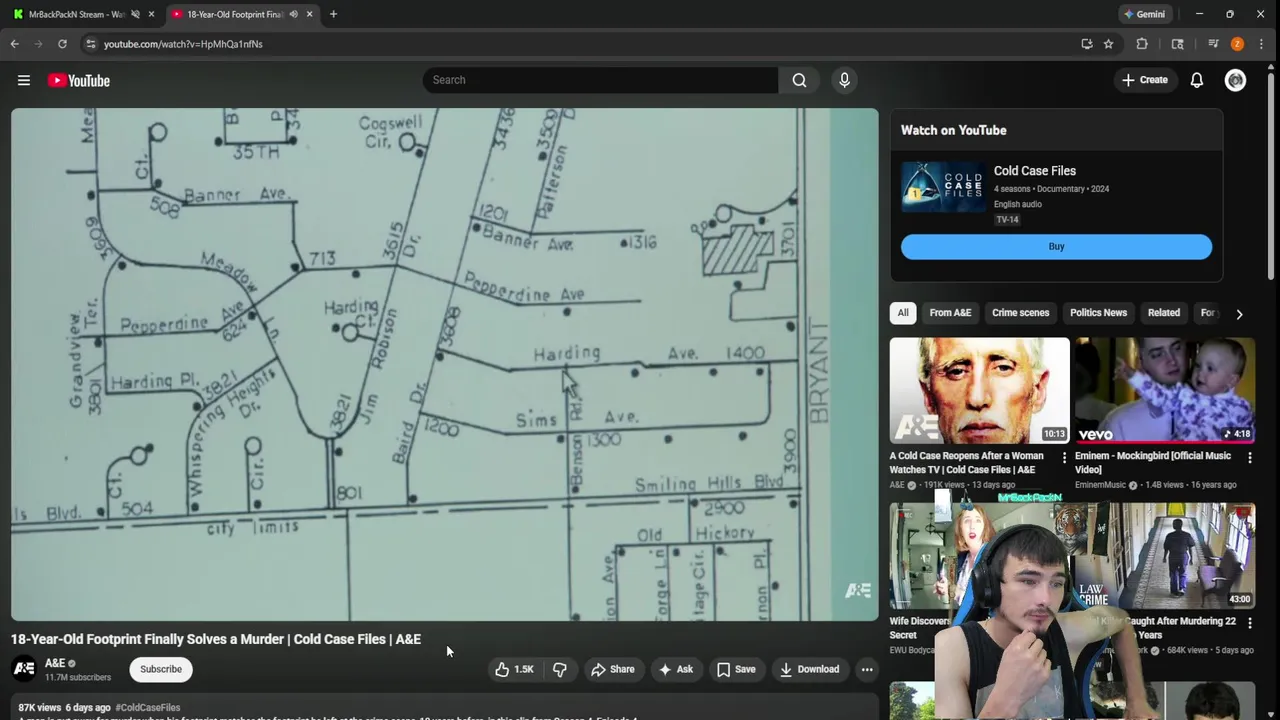Expand more filter chips with right chevron

(1239, 314)
